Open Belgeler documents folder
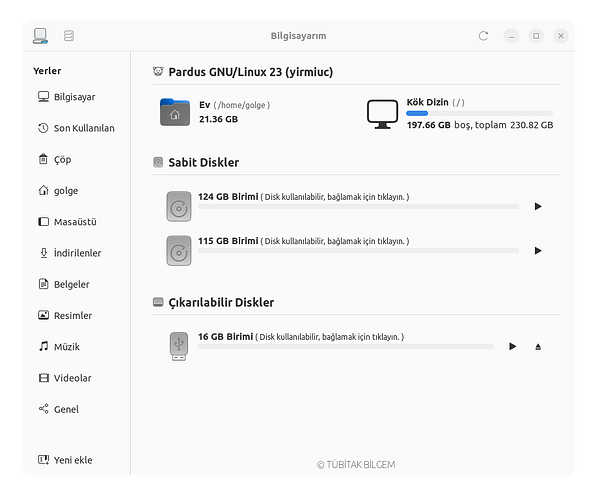This screenshot has height=500, width=598. (64, 285)
